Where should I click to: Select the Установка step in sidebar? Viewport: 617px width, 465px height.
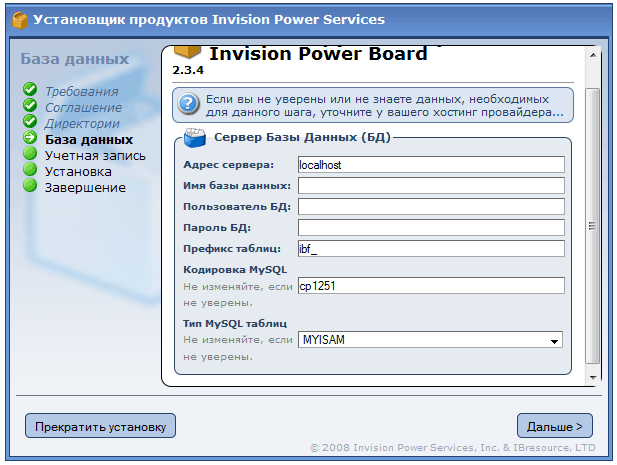(80, 171)
